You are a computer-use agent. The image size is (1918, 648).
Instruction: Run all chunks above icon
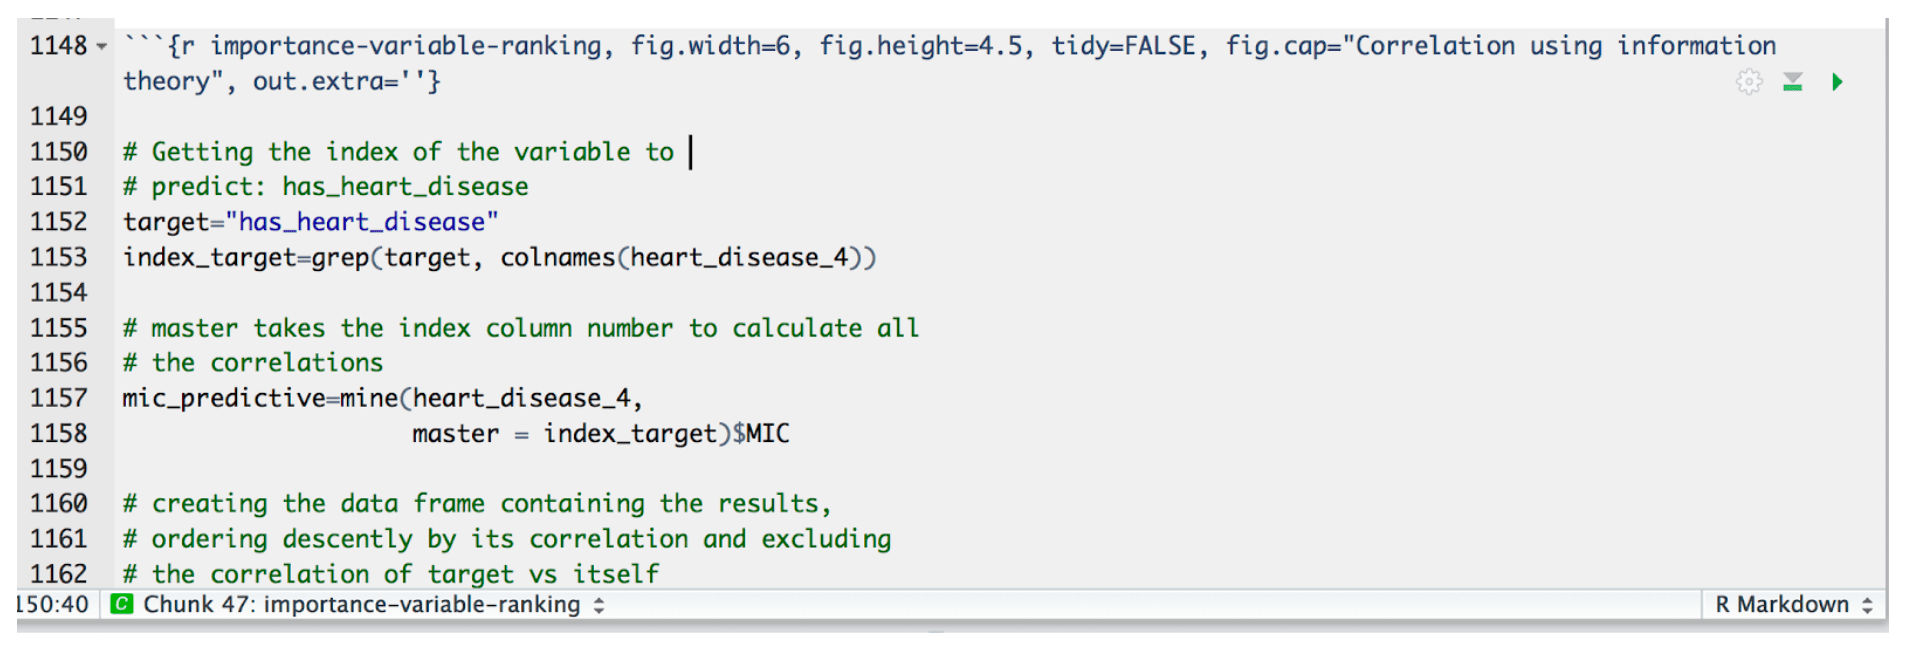pos(1792,82)
